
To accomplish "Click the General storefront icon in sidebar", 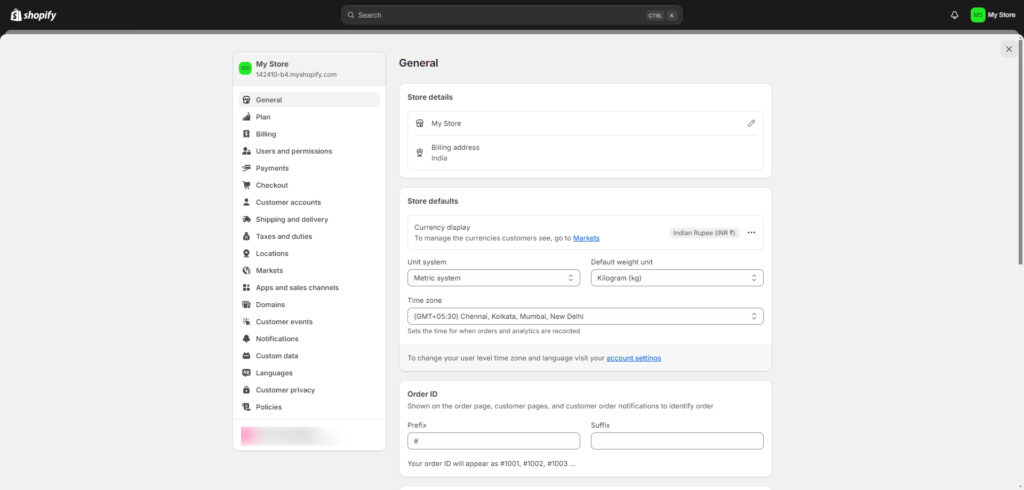I will [x=246, y=100].
